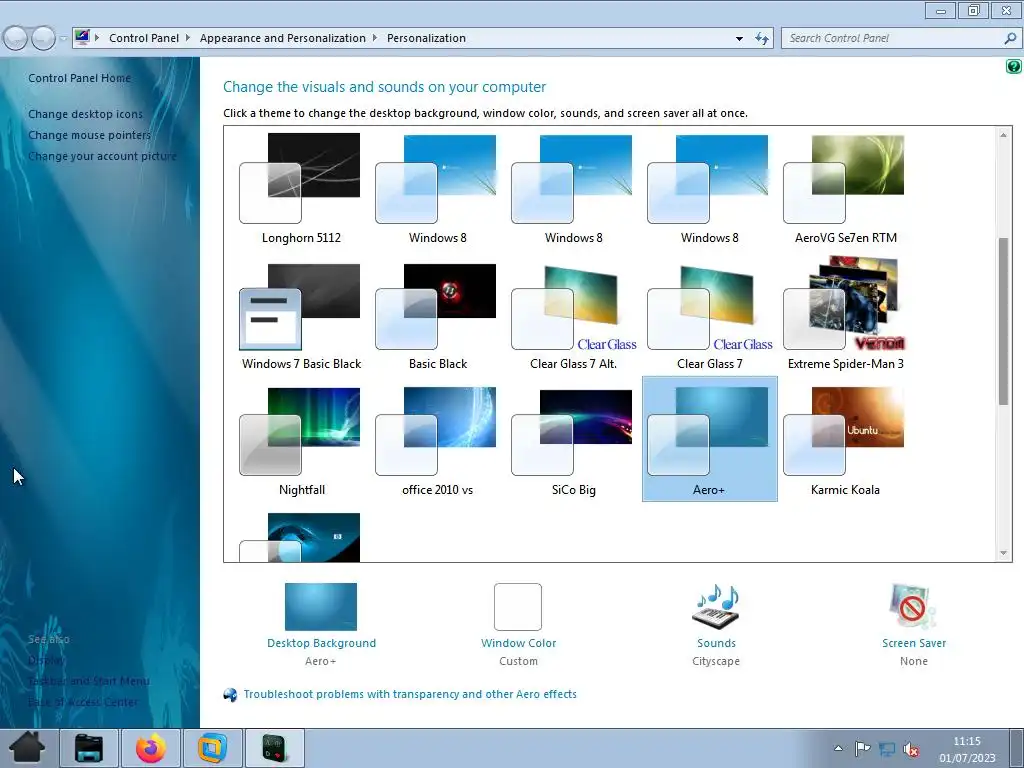
Task: Click the search magnifier icon
Action: 1010,39
